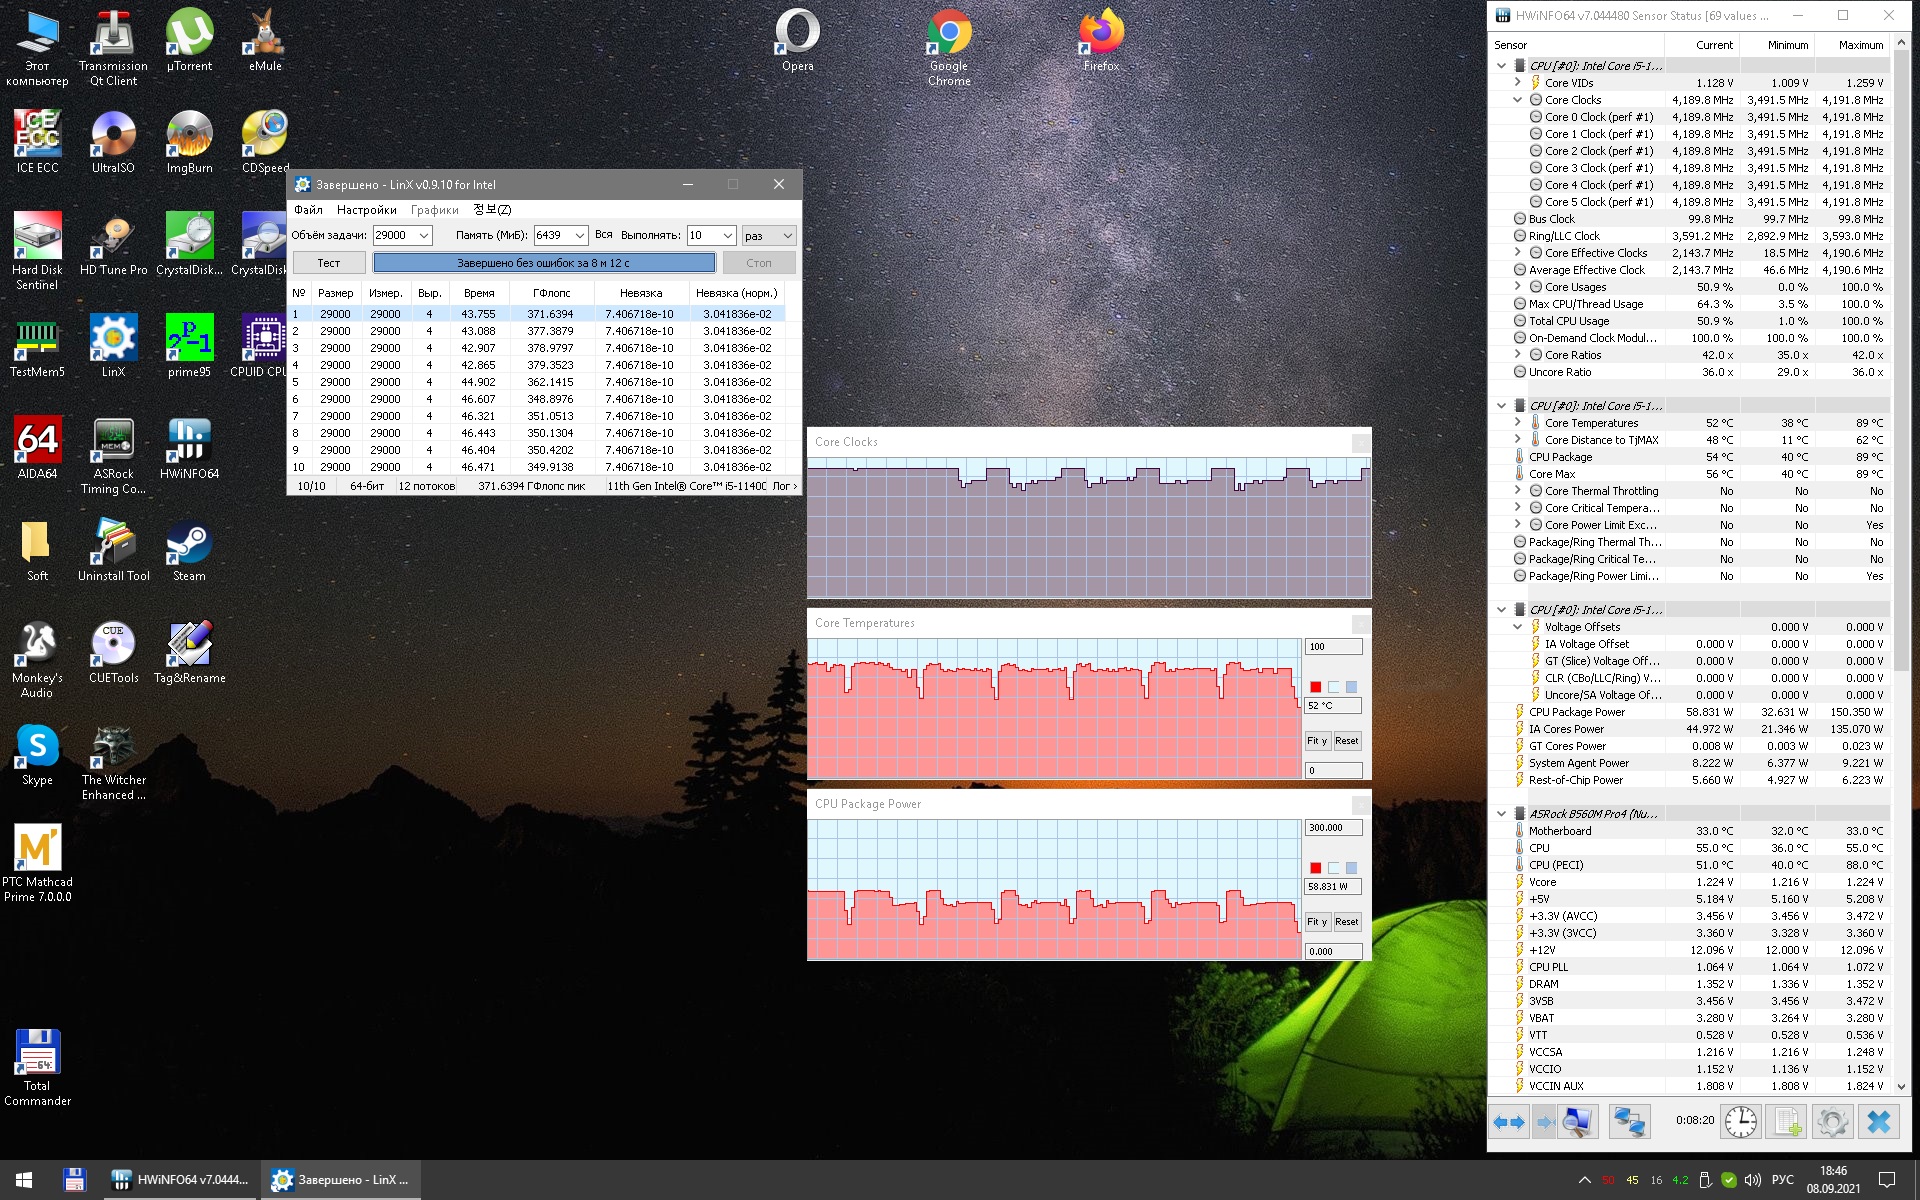1920x1200 pixels.
Task: Click the blue X close sensors icon
Action: tap(1879, 1122)
